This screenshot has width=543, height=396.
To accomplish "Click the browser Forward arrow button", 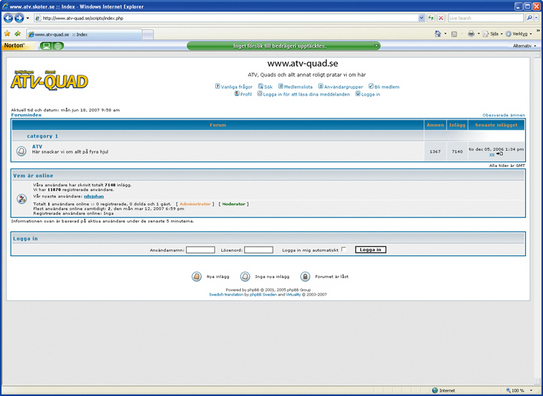I will pos(19,18).
